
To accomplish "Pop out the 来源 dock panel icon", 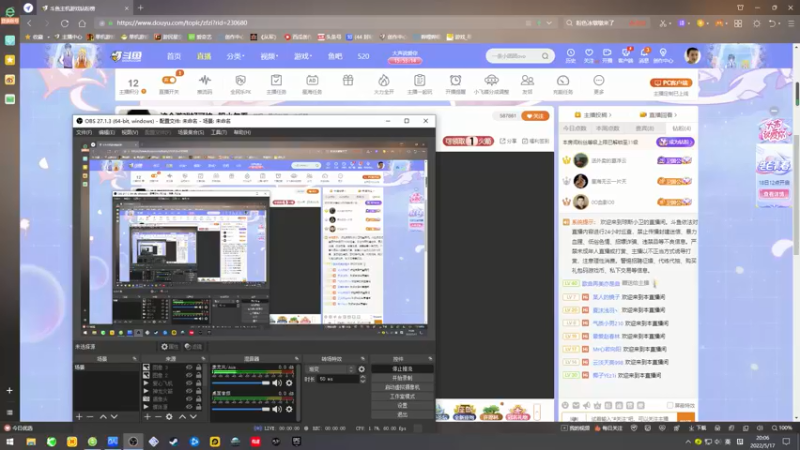I will [203, 359].
